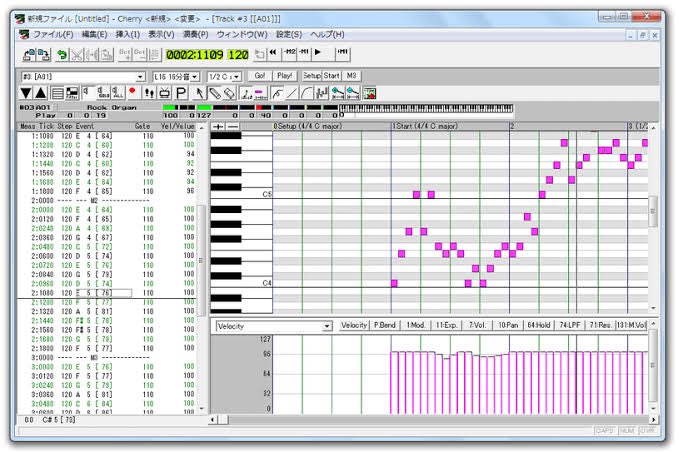
Task: Select the eraser tool
Action: (x=230, y=93)
